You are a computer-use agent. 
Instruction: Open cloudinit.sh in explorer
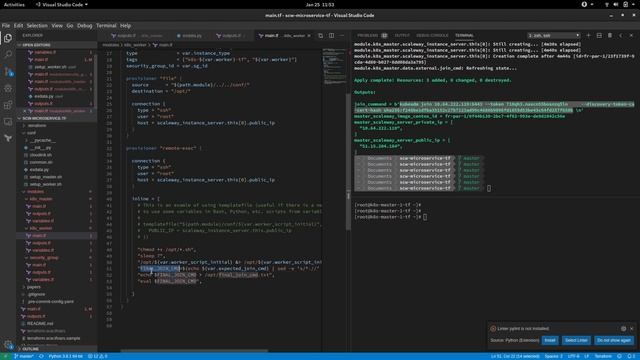point(40,155)
